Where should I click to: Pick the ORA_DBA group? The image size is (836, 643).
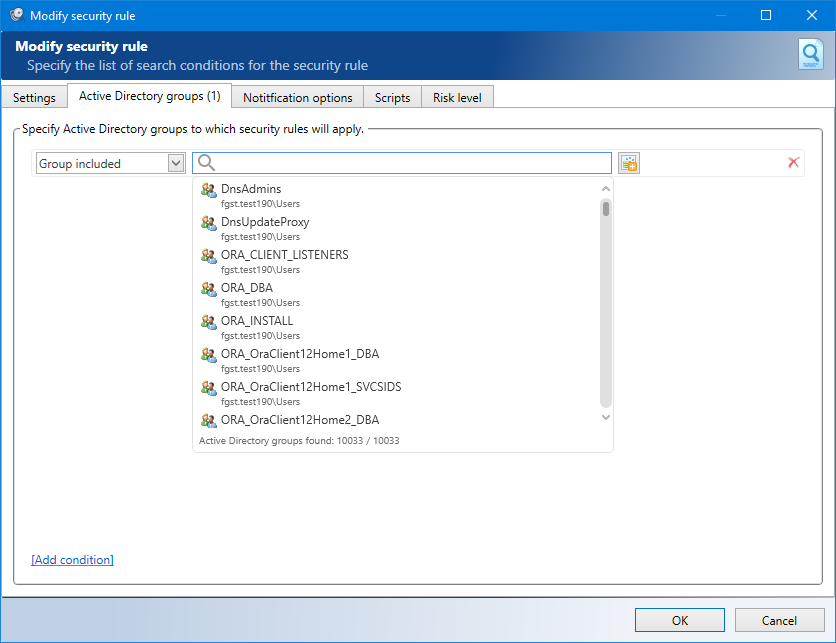click(397, 295)
